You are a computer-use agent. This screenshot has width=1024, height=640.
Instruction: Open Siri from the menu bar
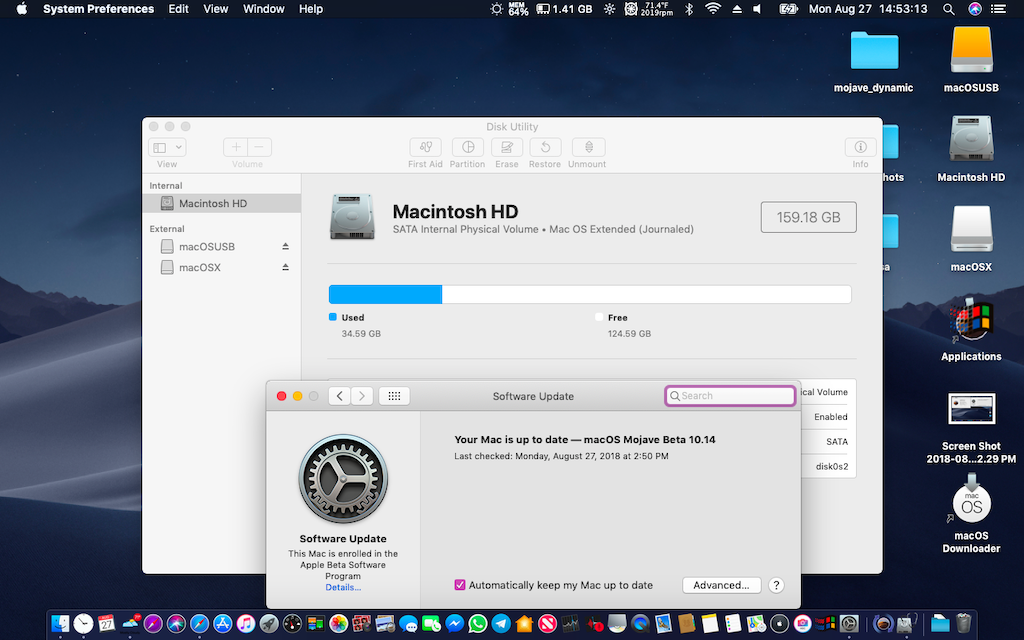click(x=974, y=9)
